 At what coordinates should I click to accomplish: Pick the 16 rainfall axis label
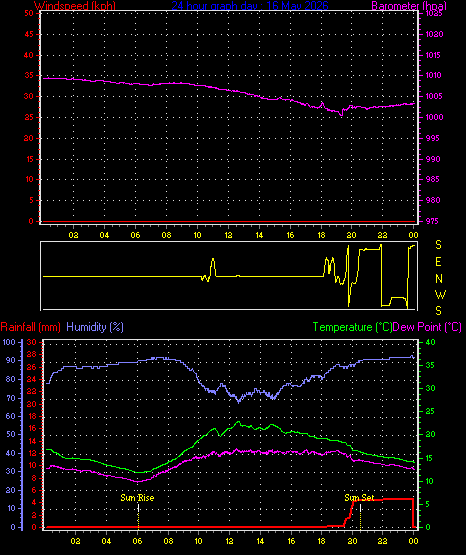point(32,428)
